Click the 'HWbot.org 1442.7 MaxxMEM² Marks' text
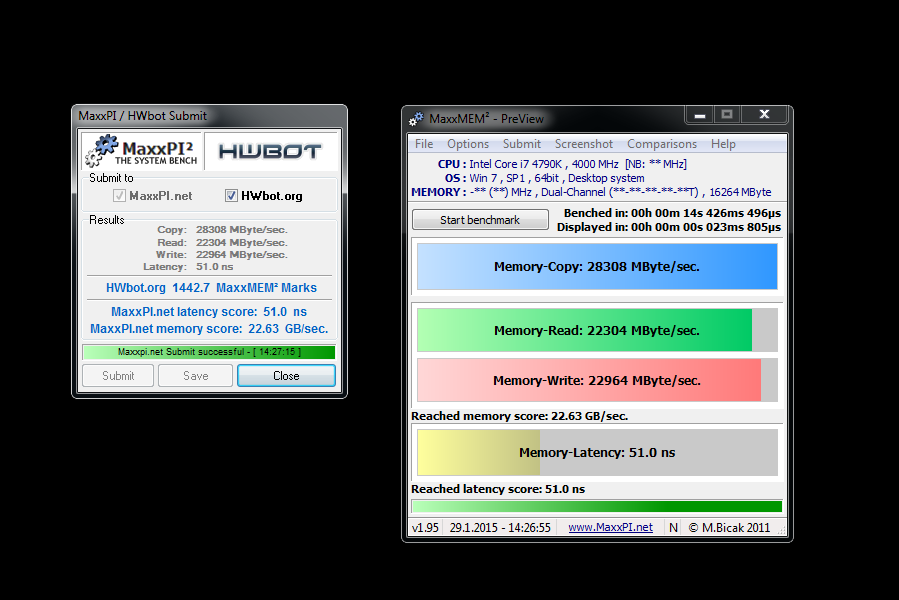The image size is (899, 600). click(211, 287)
